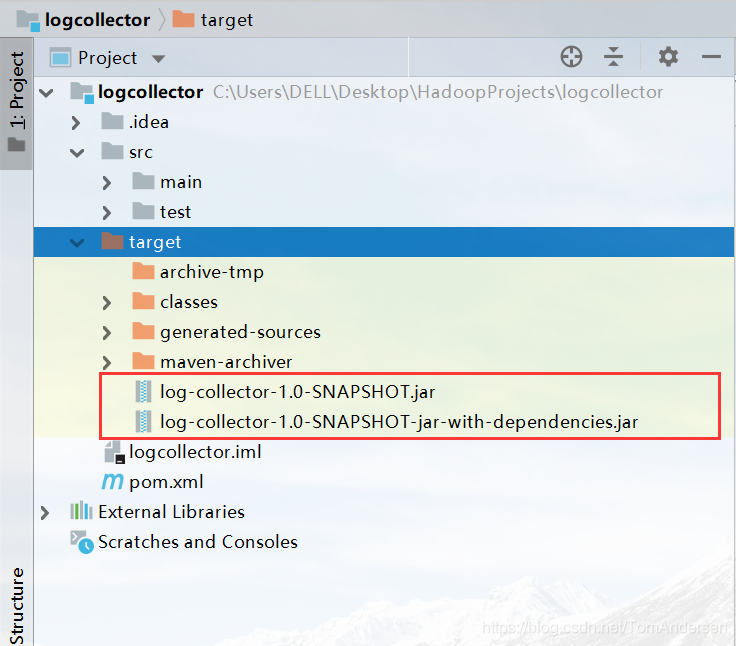Click the src gray folder icon
Image resolution: width=736 pixels, height=646 pixels.
click(112, 151)
